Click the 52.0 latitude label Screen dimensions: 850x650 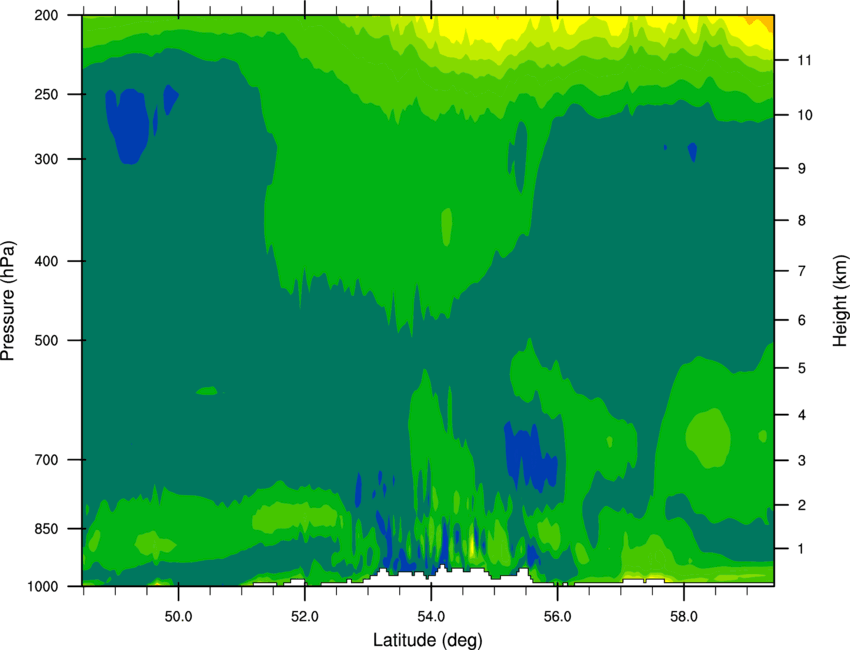pyautogui.click(x=305, y=617)
